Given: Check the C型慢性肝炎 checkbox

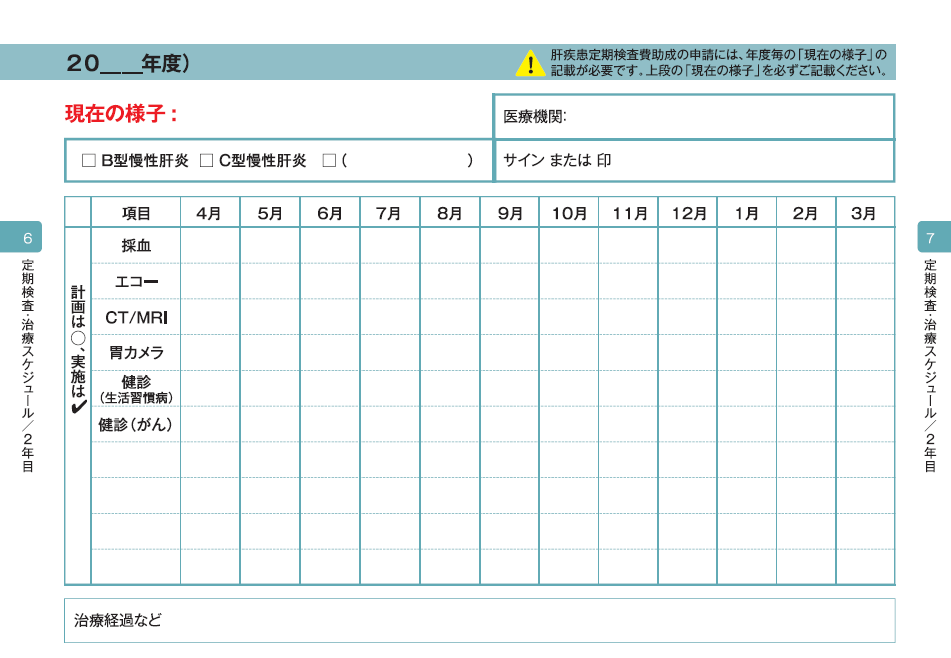Looking at the screenshot, I should [206, 161].
